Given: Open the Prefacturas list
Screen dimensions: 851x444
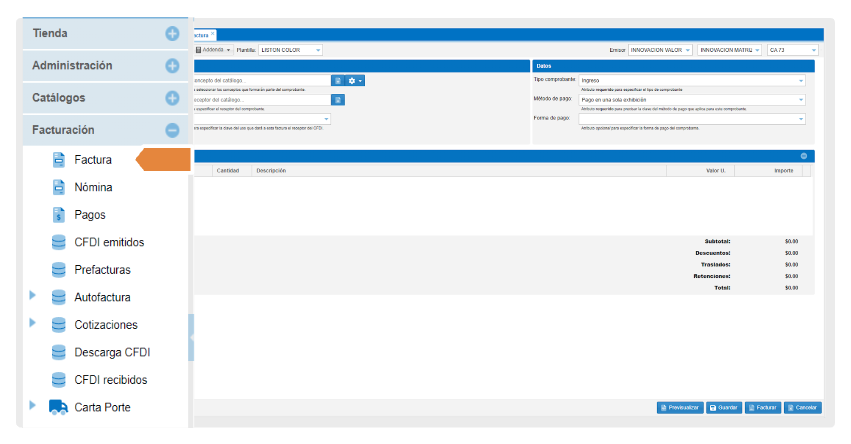Looking at the screenshot, I should (102, 270).
